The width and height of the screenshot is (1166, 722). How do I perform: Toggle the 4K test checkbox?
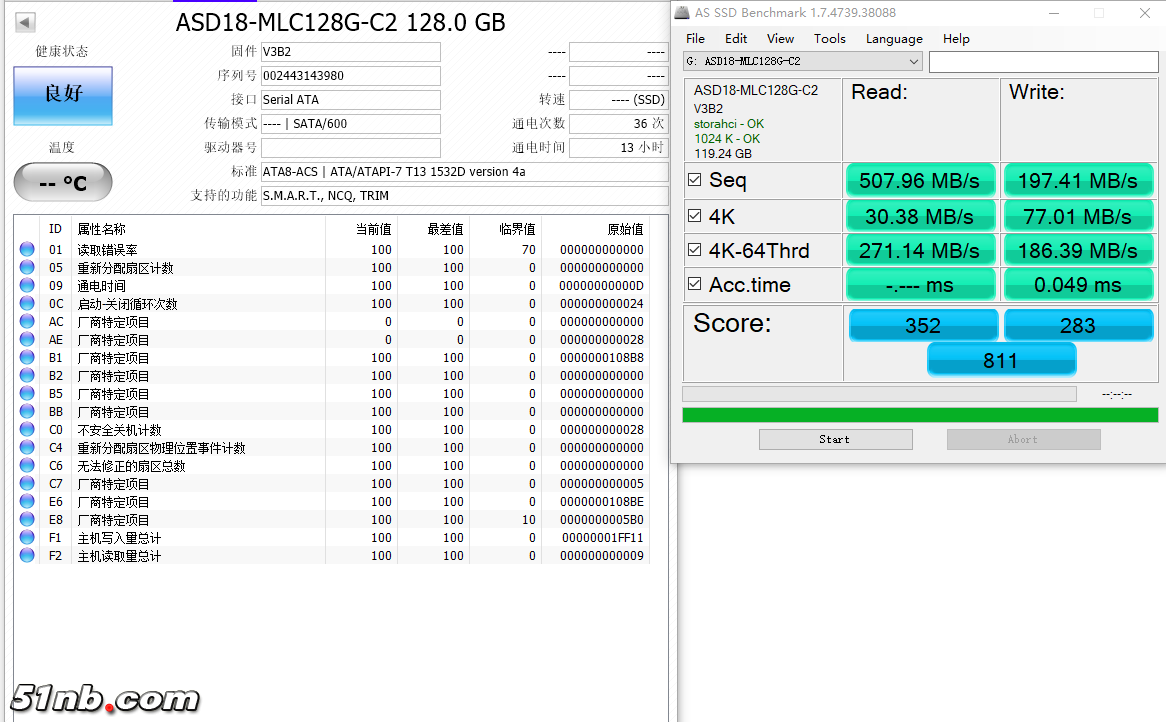(695, 216)
